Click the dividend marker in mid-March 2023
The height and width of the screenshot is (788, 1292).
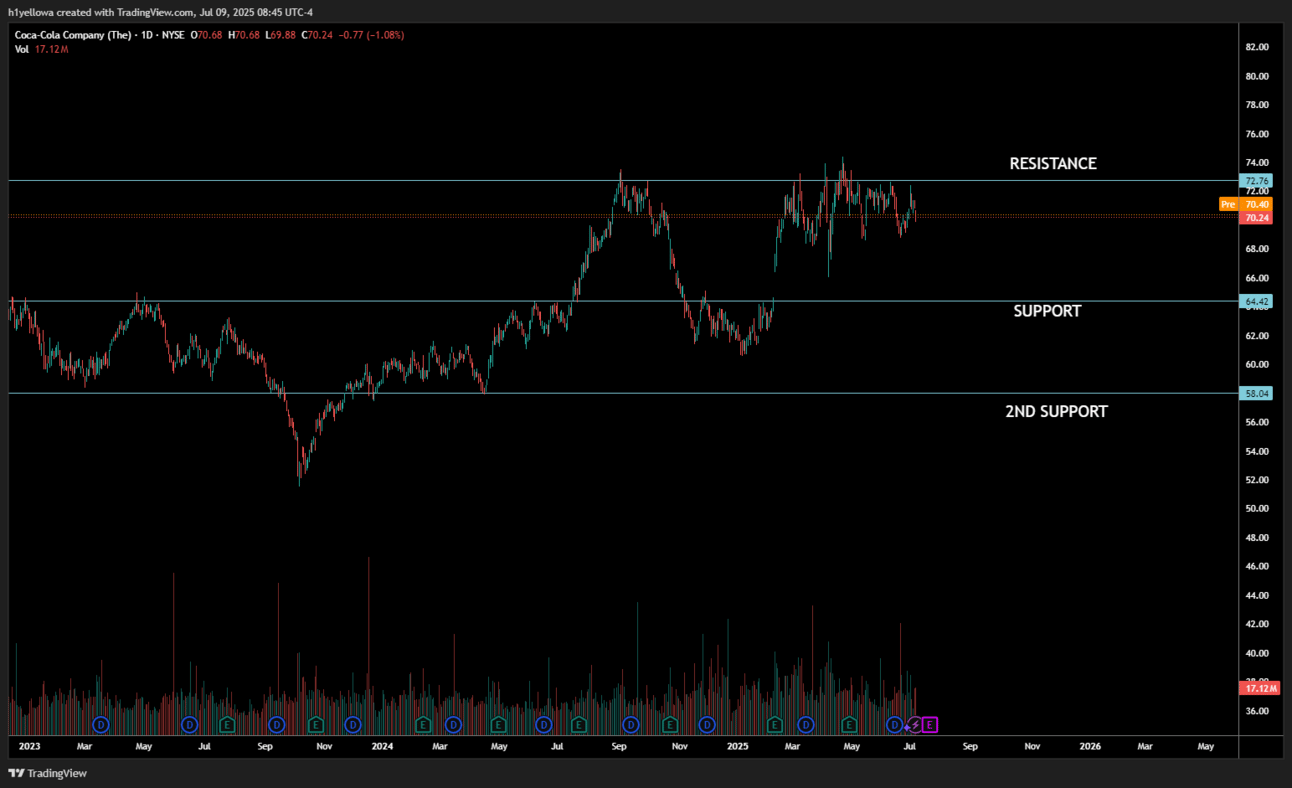[100, 724]
